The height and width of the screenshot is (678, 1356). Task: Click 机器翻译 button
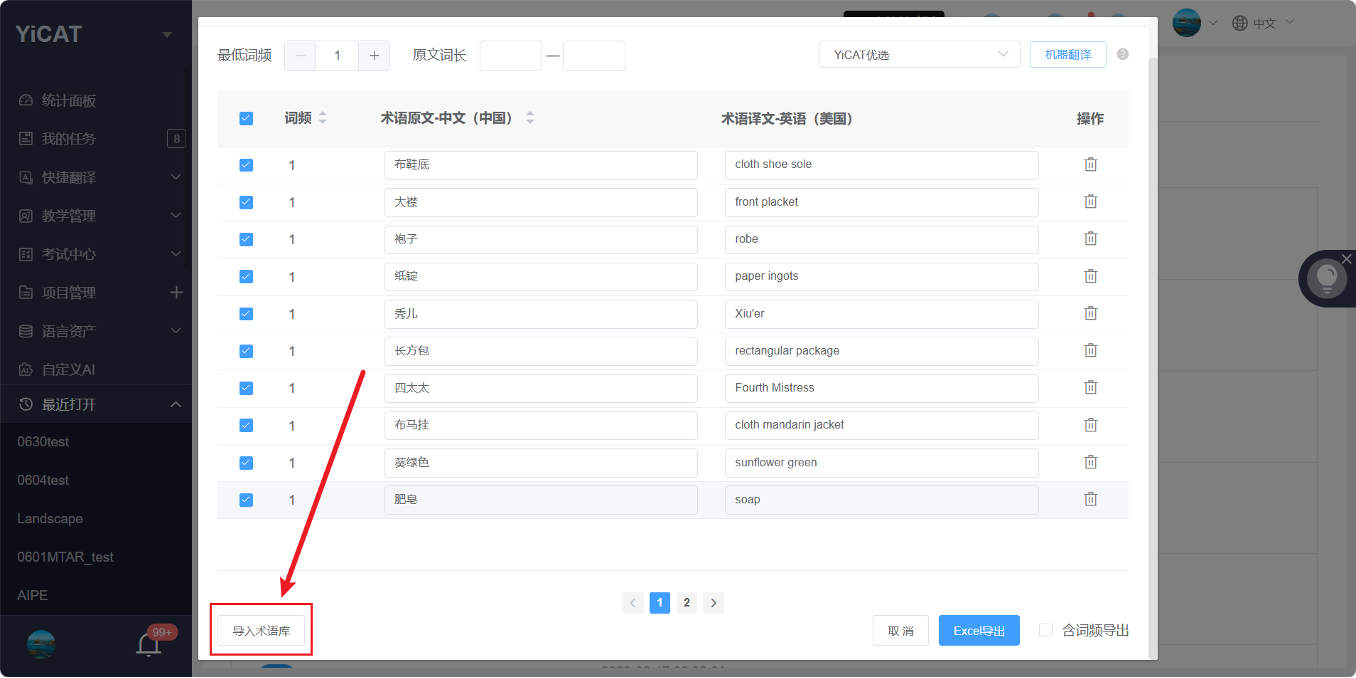coord(1068,54)
